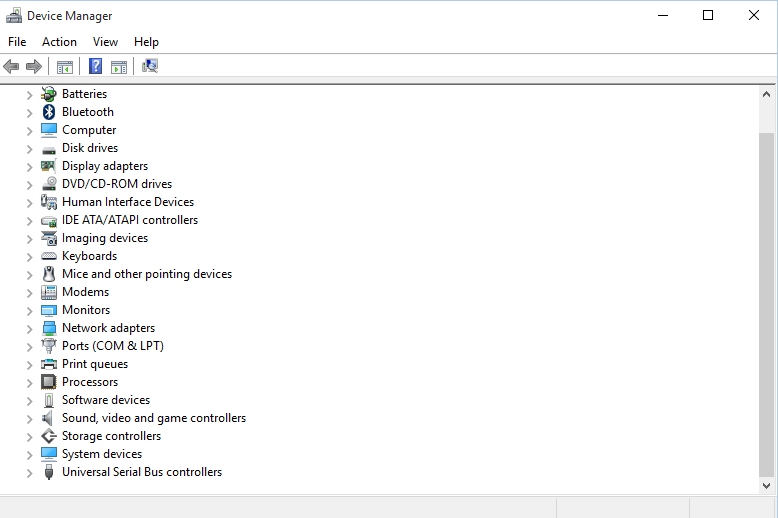
Task: Click the Display adapters icon
Action: pos(49,166)
